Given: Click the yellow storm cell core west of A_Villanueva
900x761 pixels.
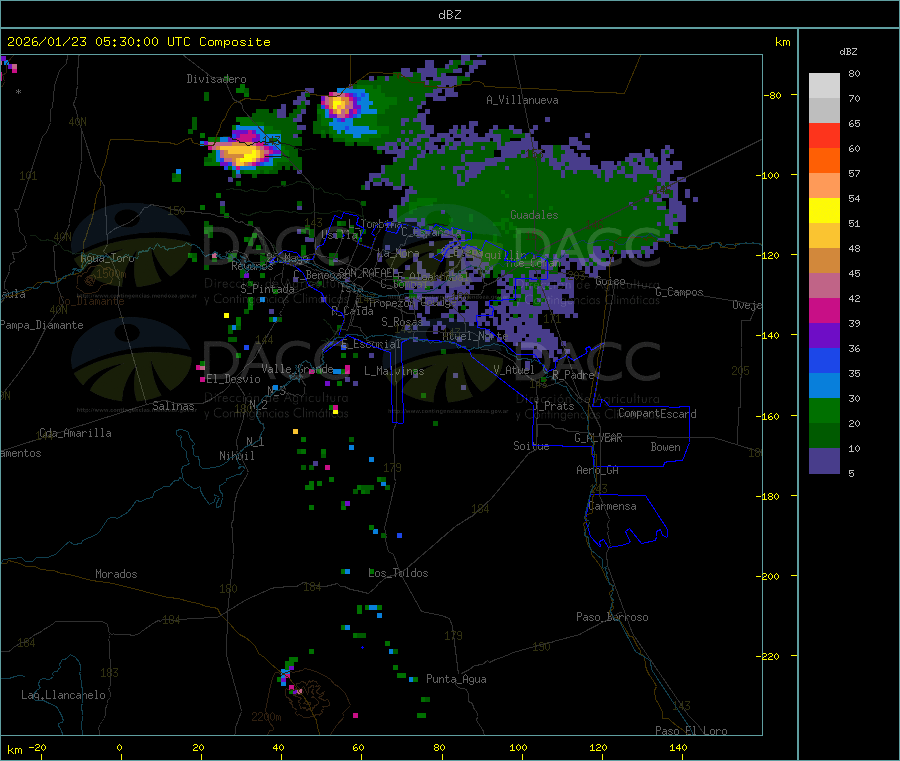Looking at the screenshot, I should tap(340, 106).
